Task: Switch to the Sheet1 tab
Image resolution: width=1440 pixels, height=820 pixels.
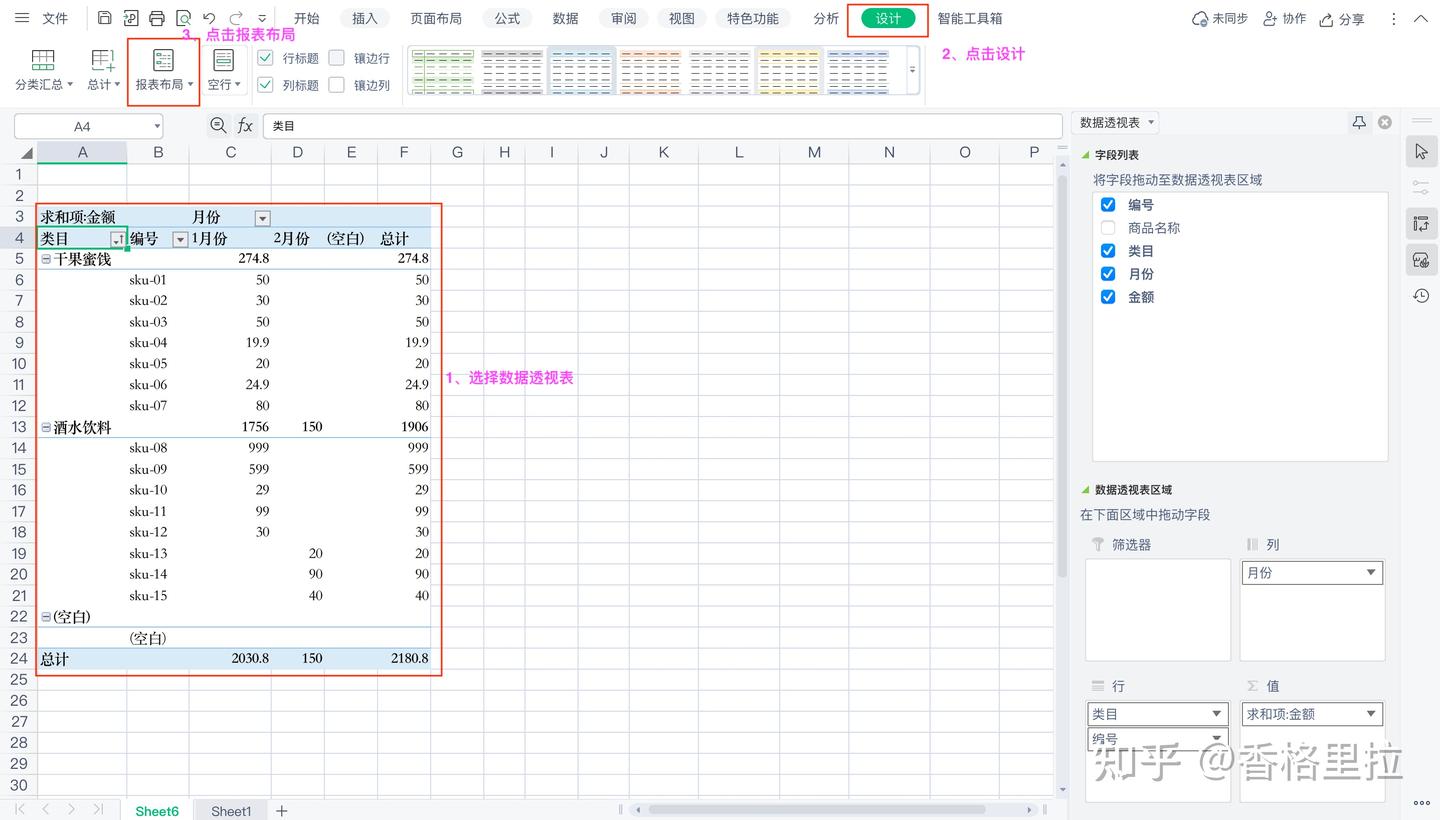Action: 231,811
